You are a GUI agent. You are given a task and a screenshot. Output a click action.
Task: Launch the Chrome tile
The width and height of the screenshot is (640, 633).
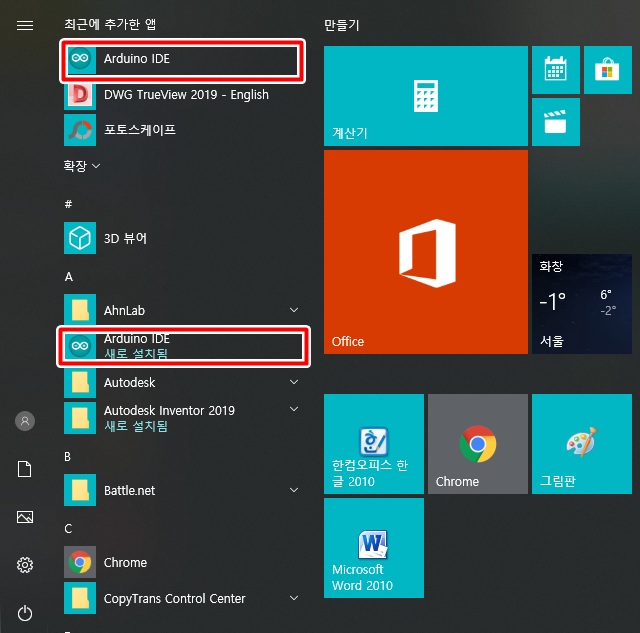[x=478, y=444]
